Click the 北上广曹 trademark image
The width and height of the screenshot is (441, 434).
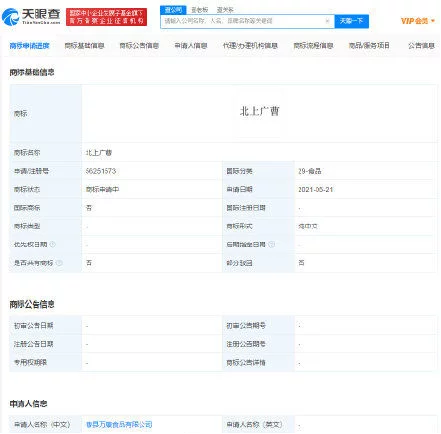coord(259,111)
